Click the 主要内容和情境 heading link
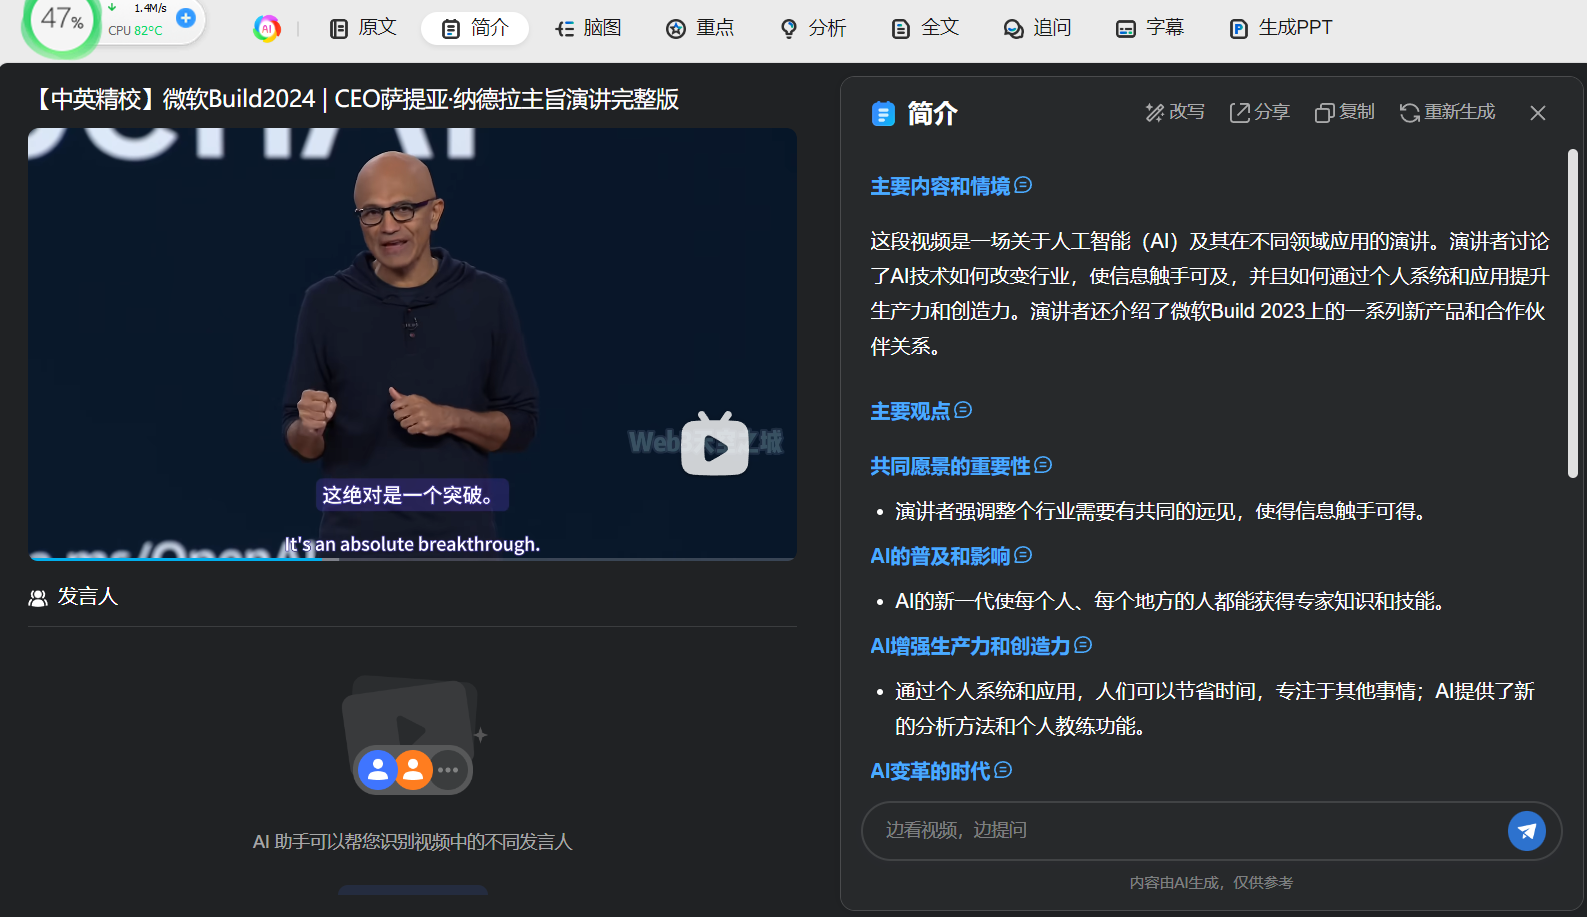The height and width of the screenshot is (917, 1587). tap(940, 186)
